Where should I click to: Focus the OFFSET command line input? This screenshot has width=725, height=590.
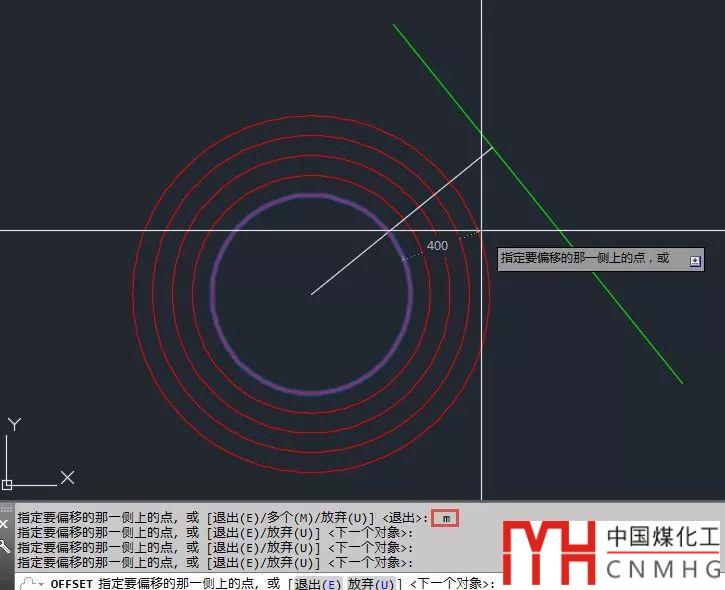pyautogui.click(x=600, y=583)
